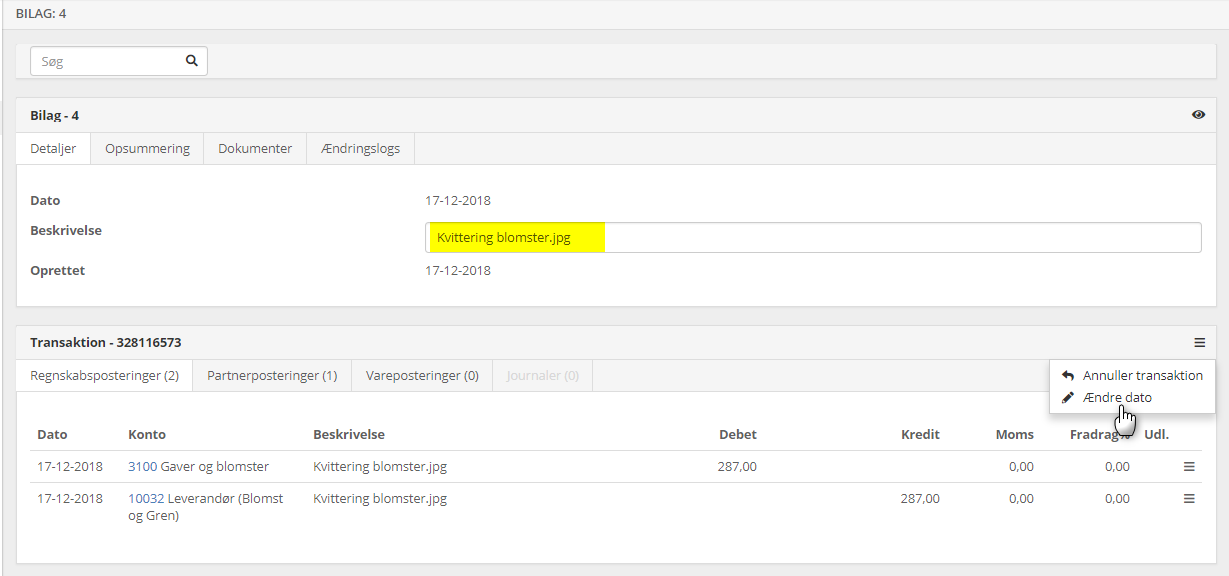Select Annuller transaktion menu entry
The width and height of the screenshot is (1229, 576).
(x=1142, y=376)
